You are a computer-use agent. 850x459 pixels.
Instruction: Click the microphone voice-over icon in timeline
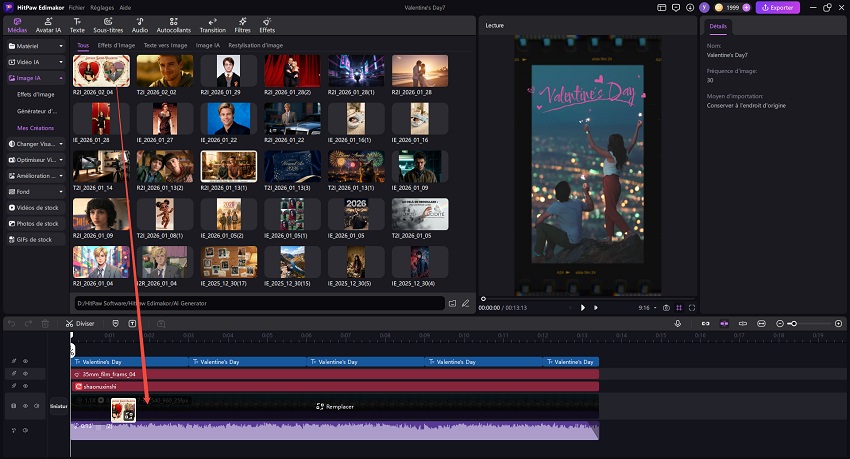(x=678, y=323)
